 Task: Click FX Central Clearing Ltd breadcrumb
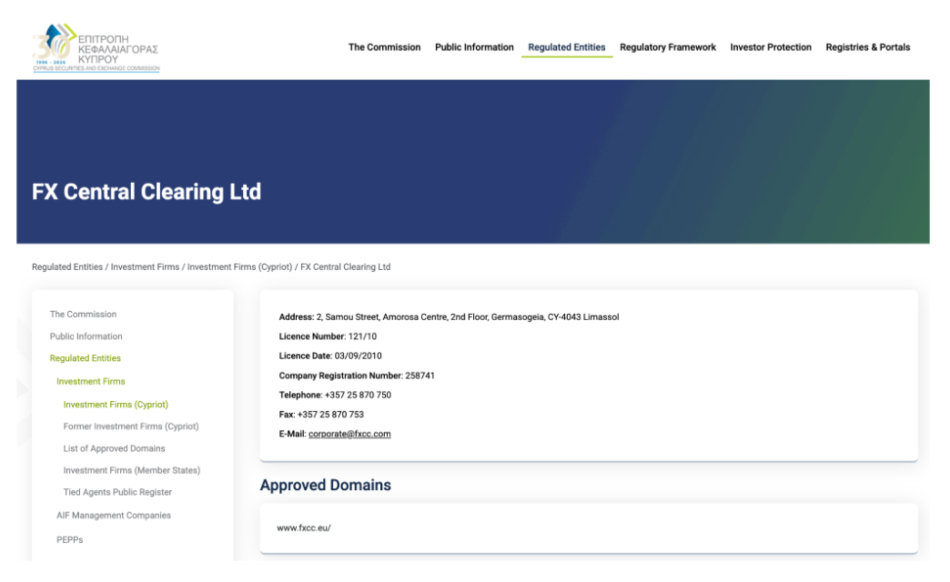[x=345, y=267]
